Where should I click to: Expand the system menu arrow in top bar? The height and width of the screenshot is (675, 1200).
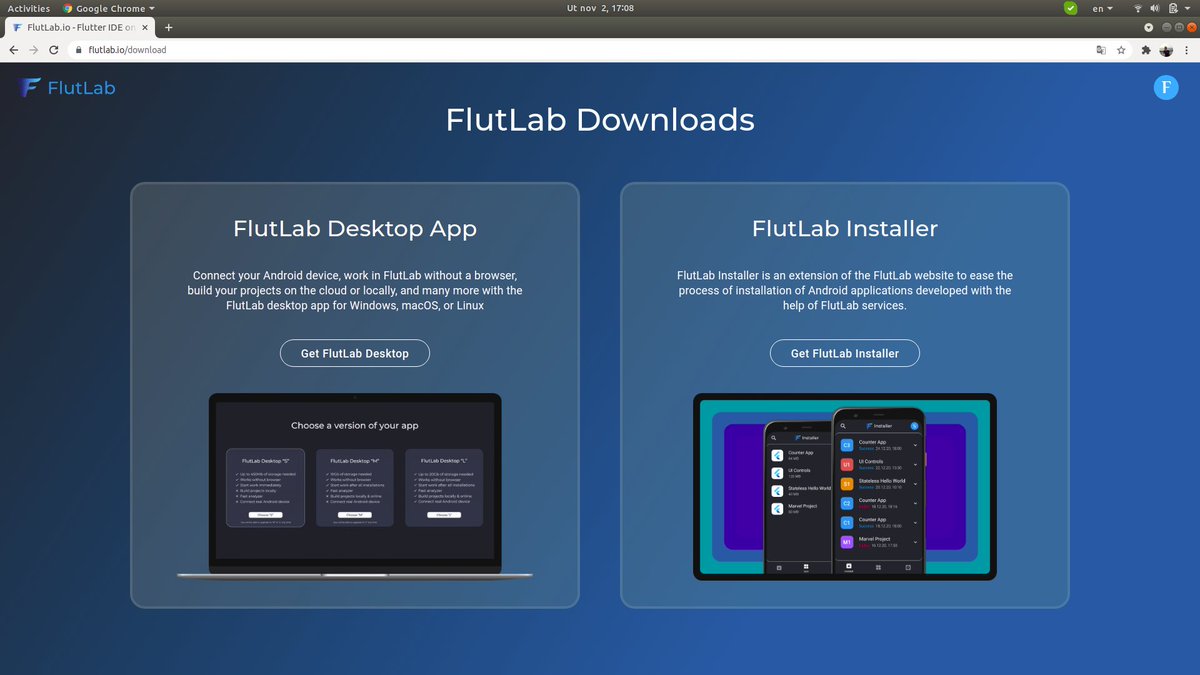[x=1188, y=8]
